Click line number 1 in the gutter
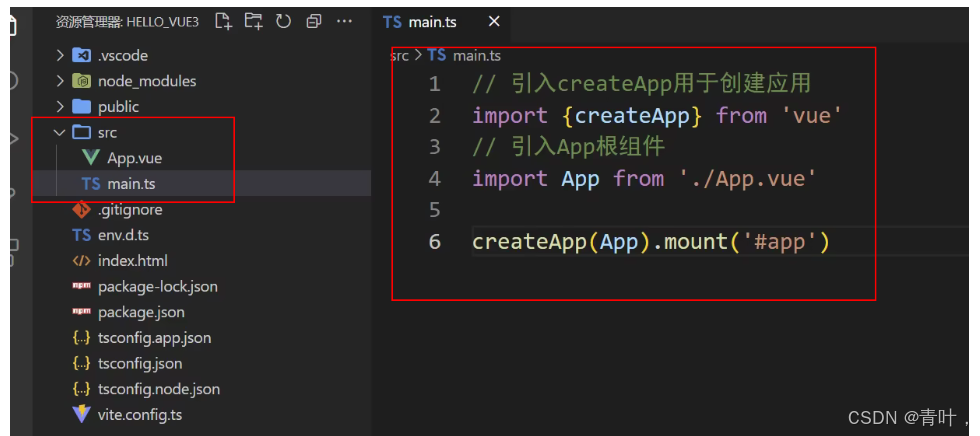 pos(434,84)
